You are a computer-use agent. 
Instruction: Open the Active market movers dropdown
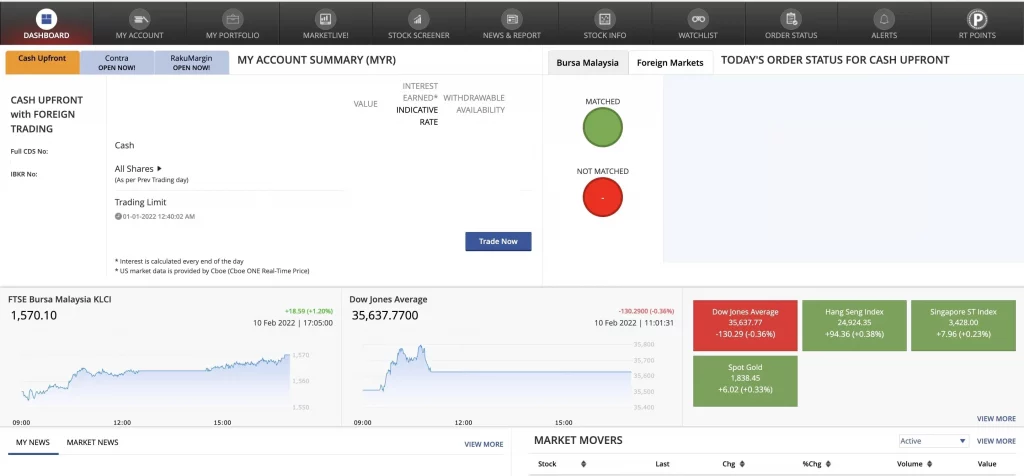pyautogui.click(x=933, y=441)
